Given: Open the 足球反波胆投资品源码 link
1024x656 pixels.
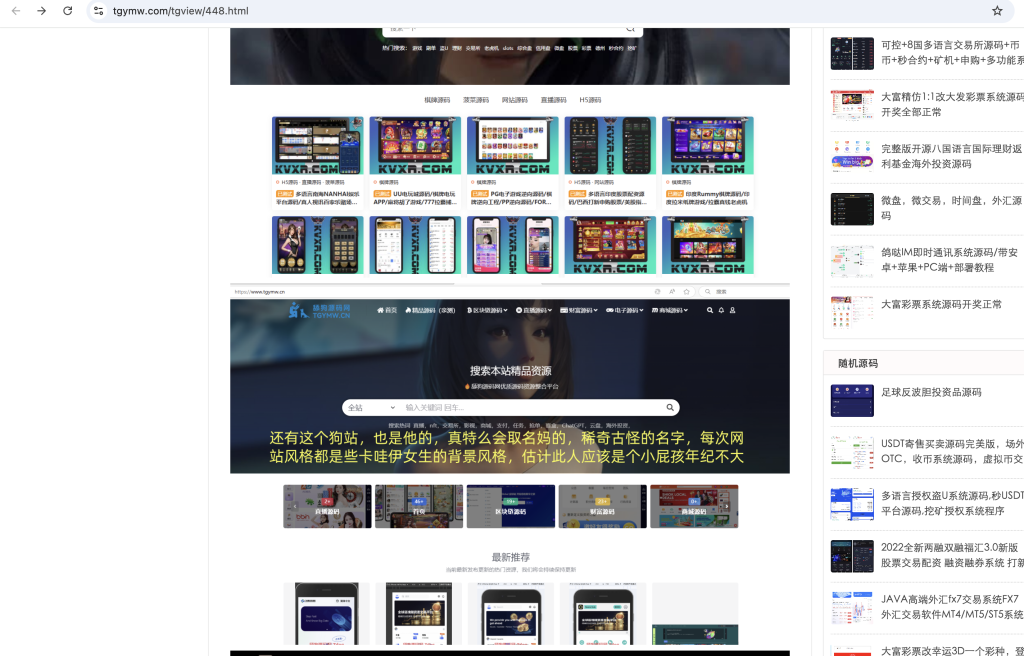Looking at the screenshot, I should [931, 392].
